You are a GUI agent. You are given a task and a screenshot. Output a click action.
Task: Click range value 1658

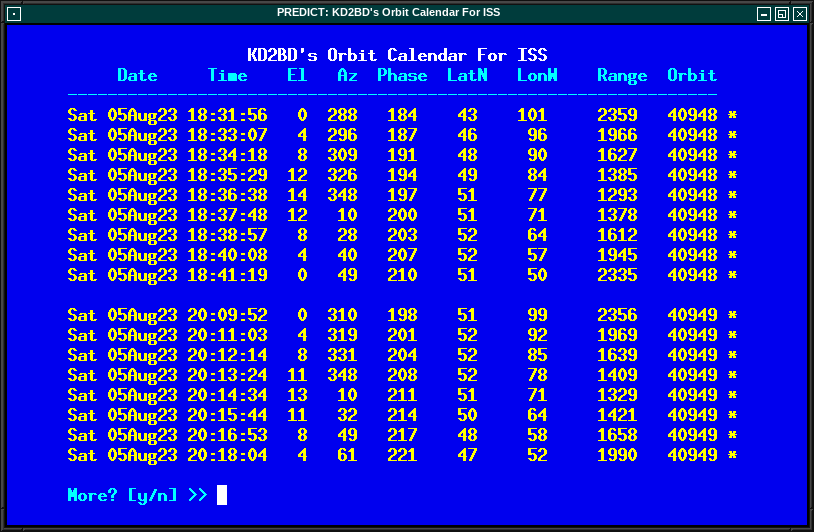[617, 434]
